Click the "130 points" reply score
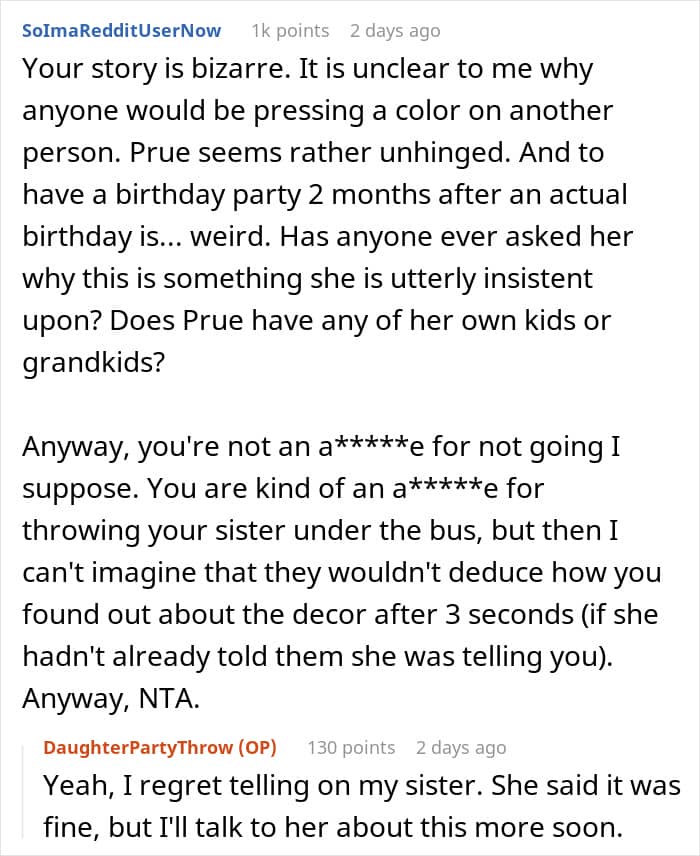This screenshot has height=856, width=700. pyautogui.click(x=351, y=747)
